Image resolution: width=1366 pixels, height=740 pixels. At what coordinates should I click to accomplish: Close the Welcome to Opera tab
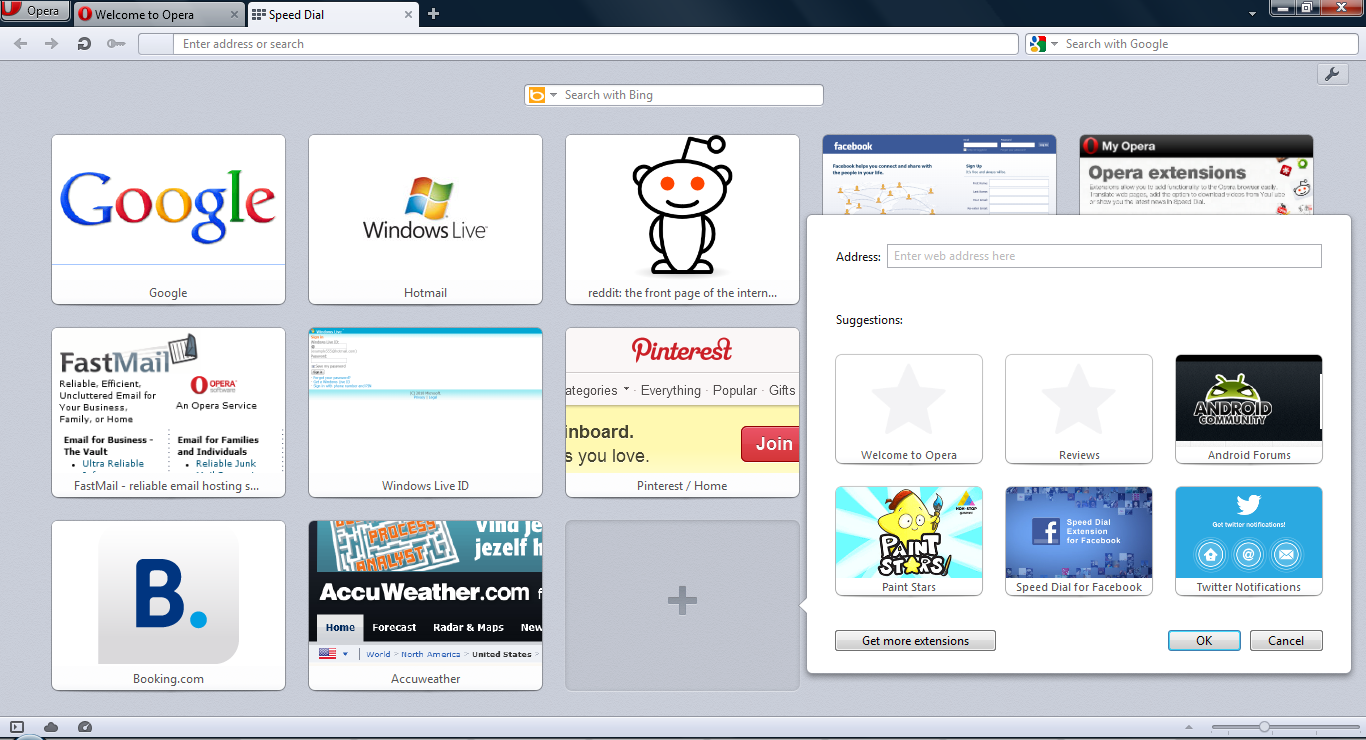234,15
